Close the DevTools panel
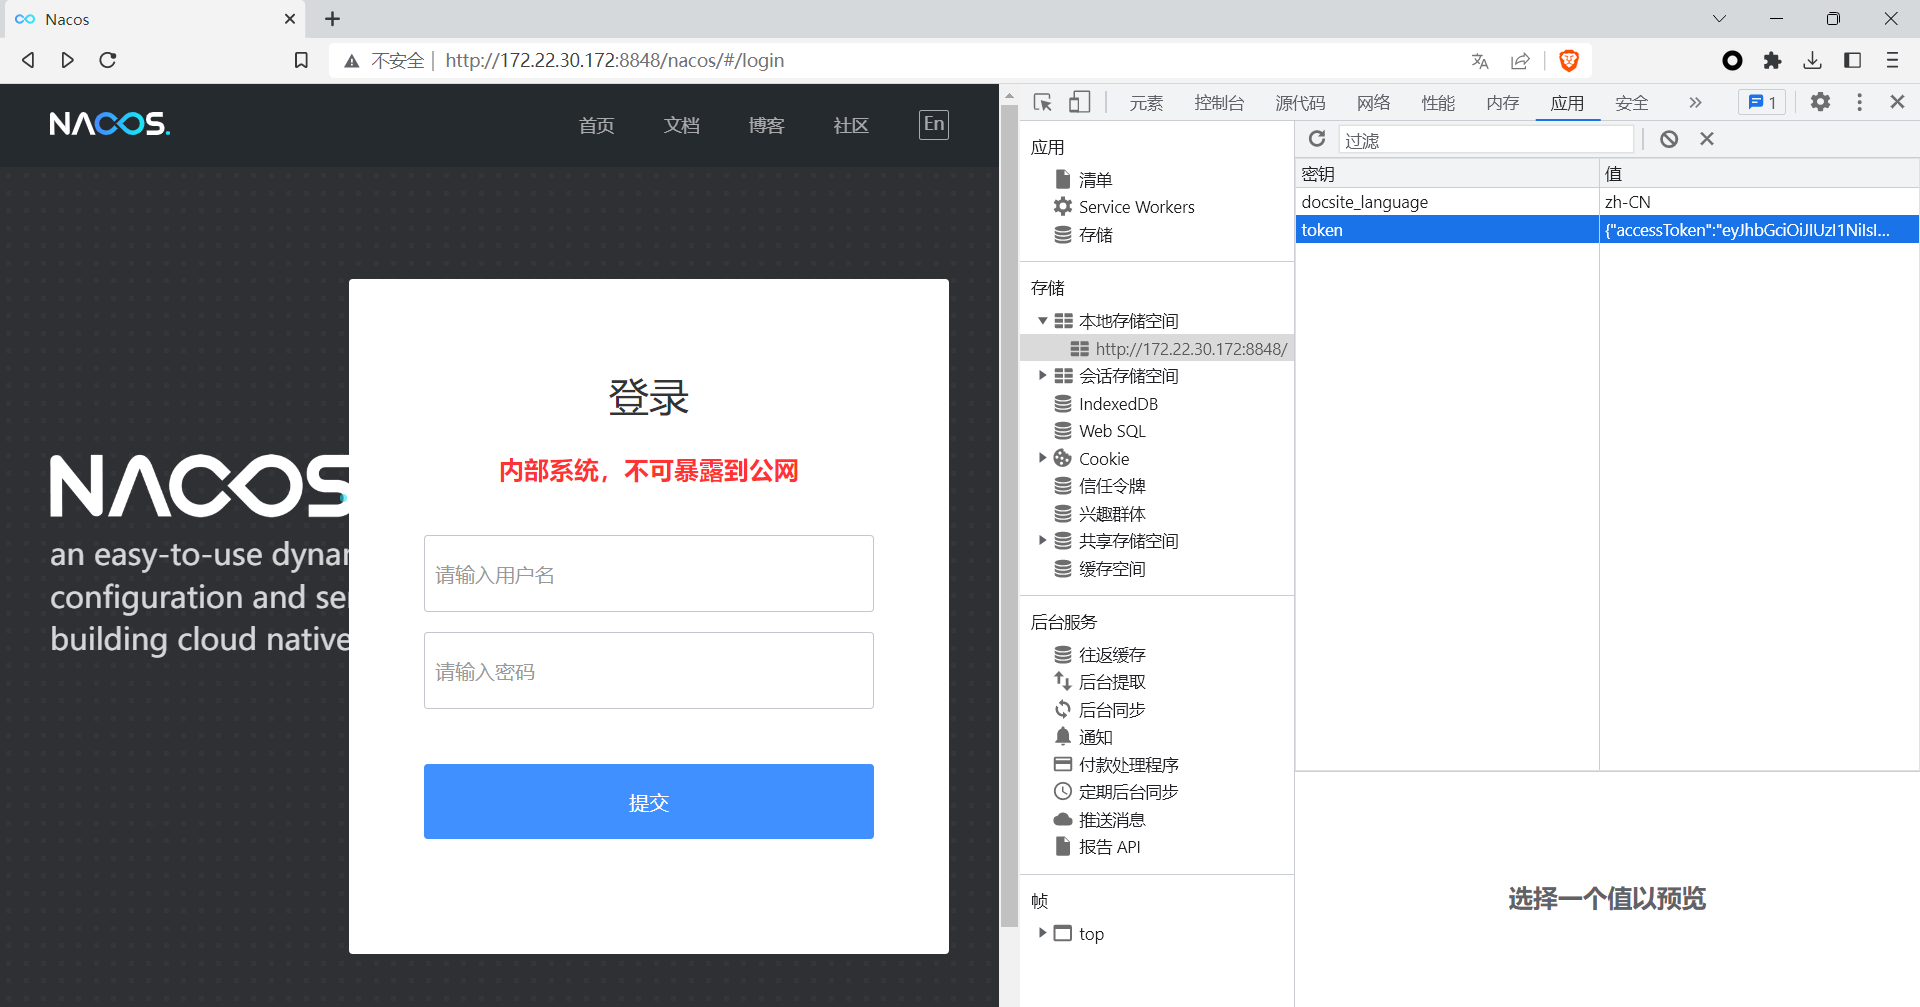 click(x=1897, y=102)
